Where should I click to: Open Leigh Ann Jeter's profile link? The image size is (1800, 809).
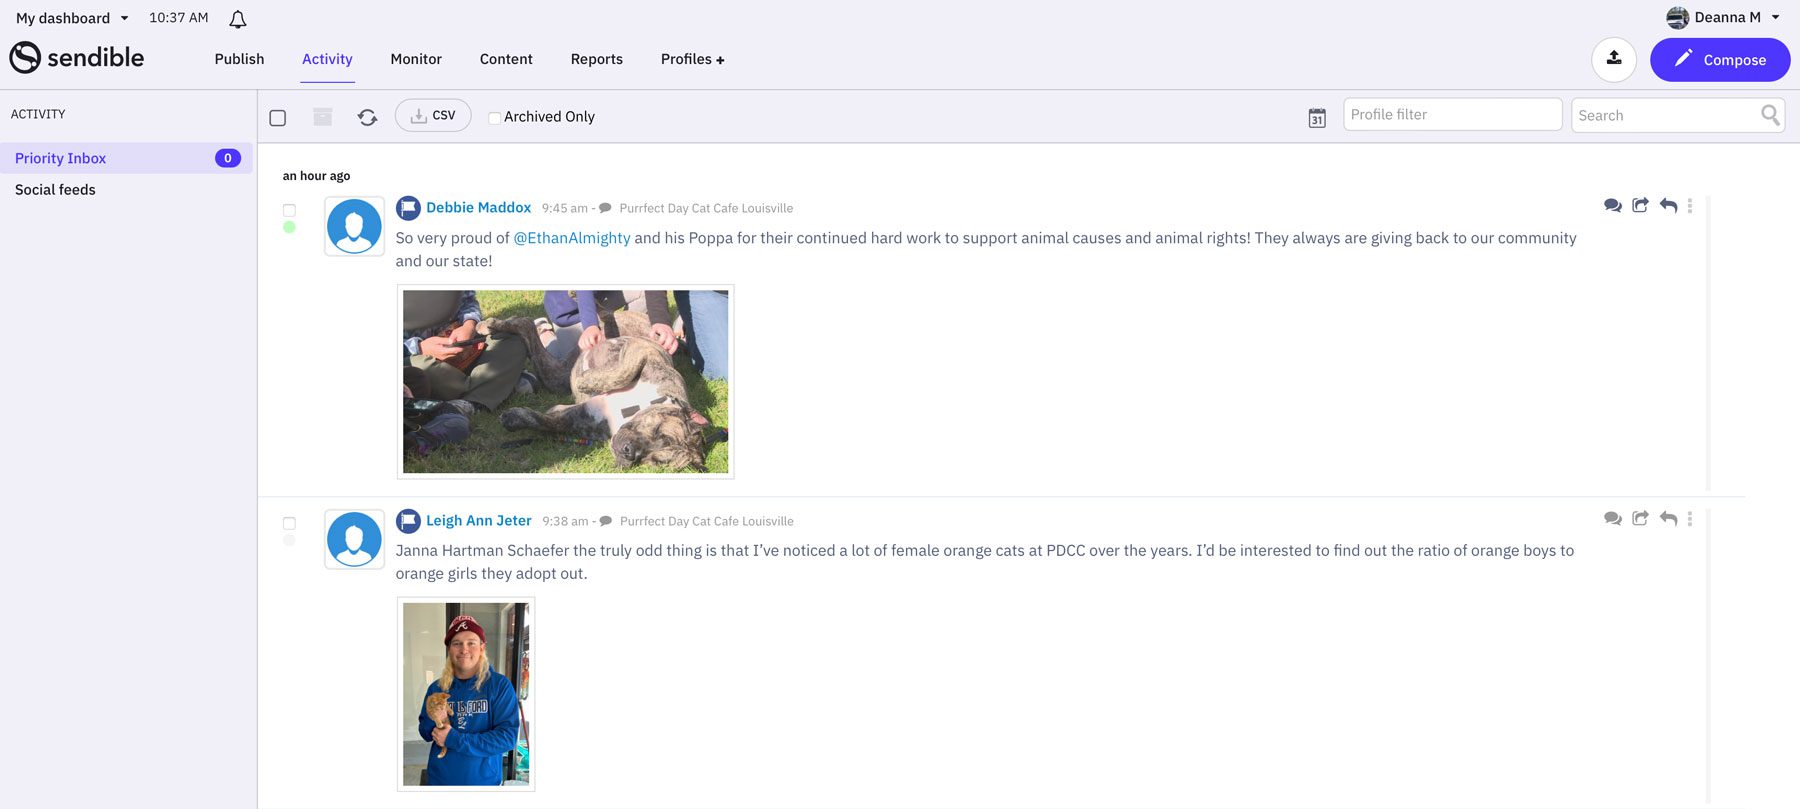pos(479,521)
